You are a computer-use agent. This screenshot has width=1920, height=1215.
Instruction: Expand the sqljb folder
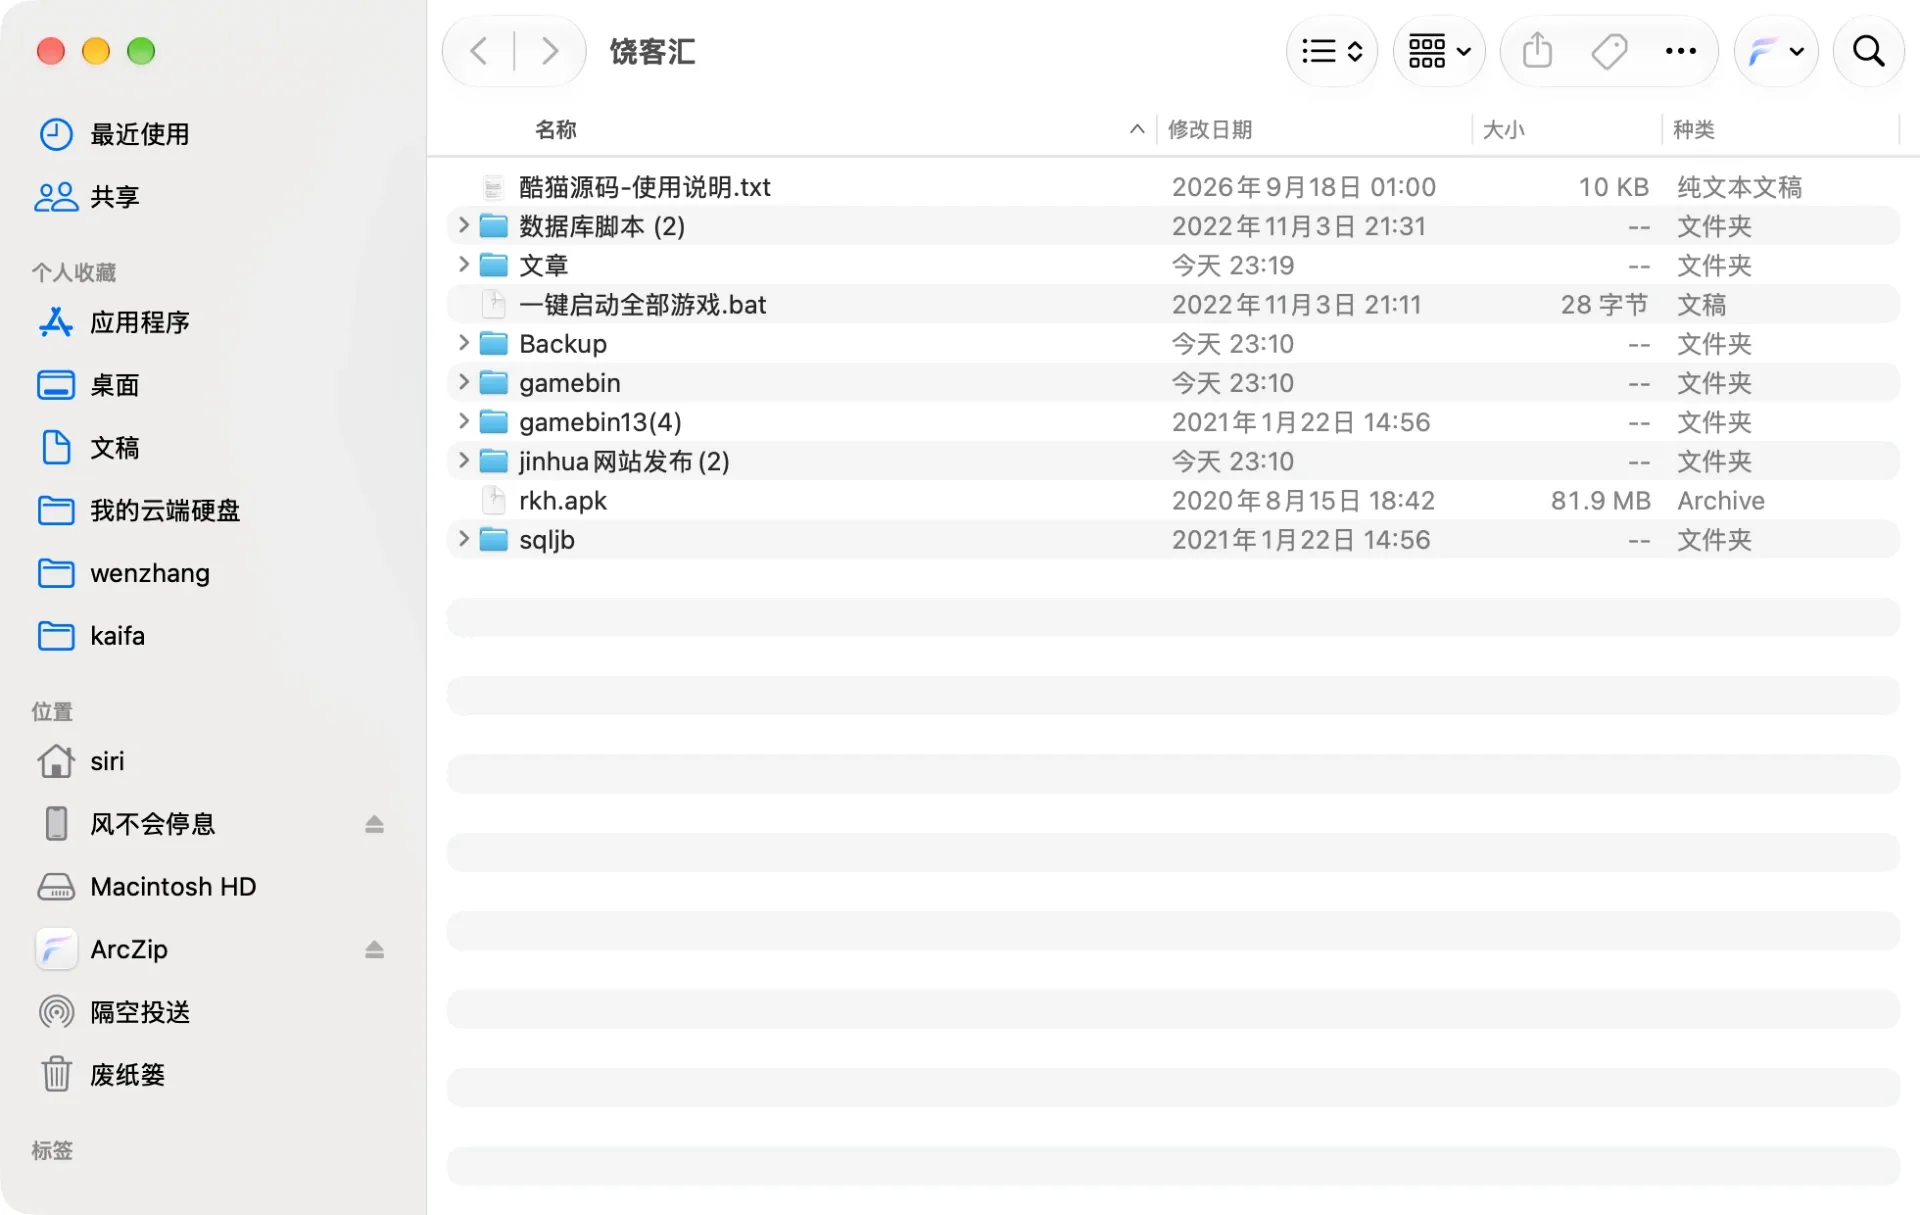point(463,539)
